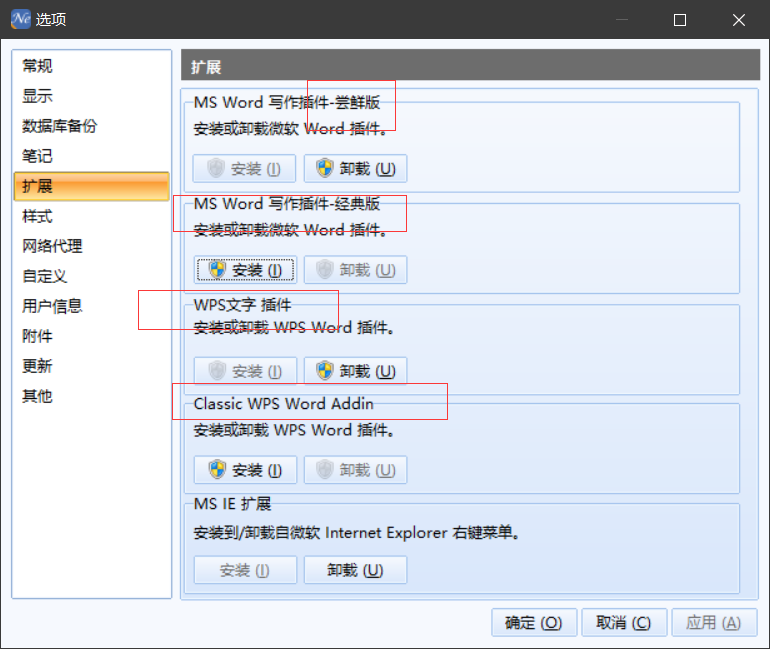Click the Classic WPS Word Addin description line
This screenshot has width=770, height=649.
[294, 430]
